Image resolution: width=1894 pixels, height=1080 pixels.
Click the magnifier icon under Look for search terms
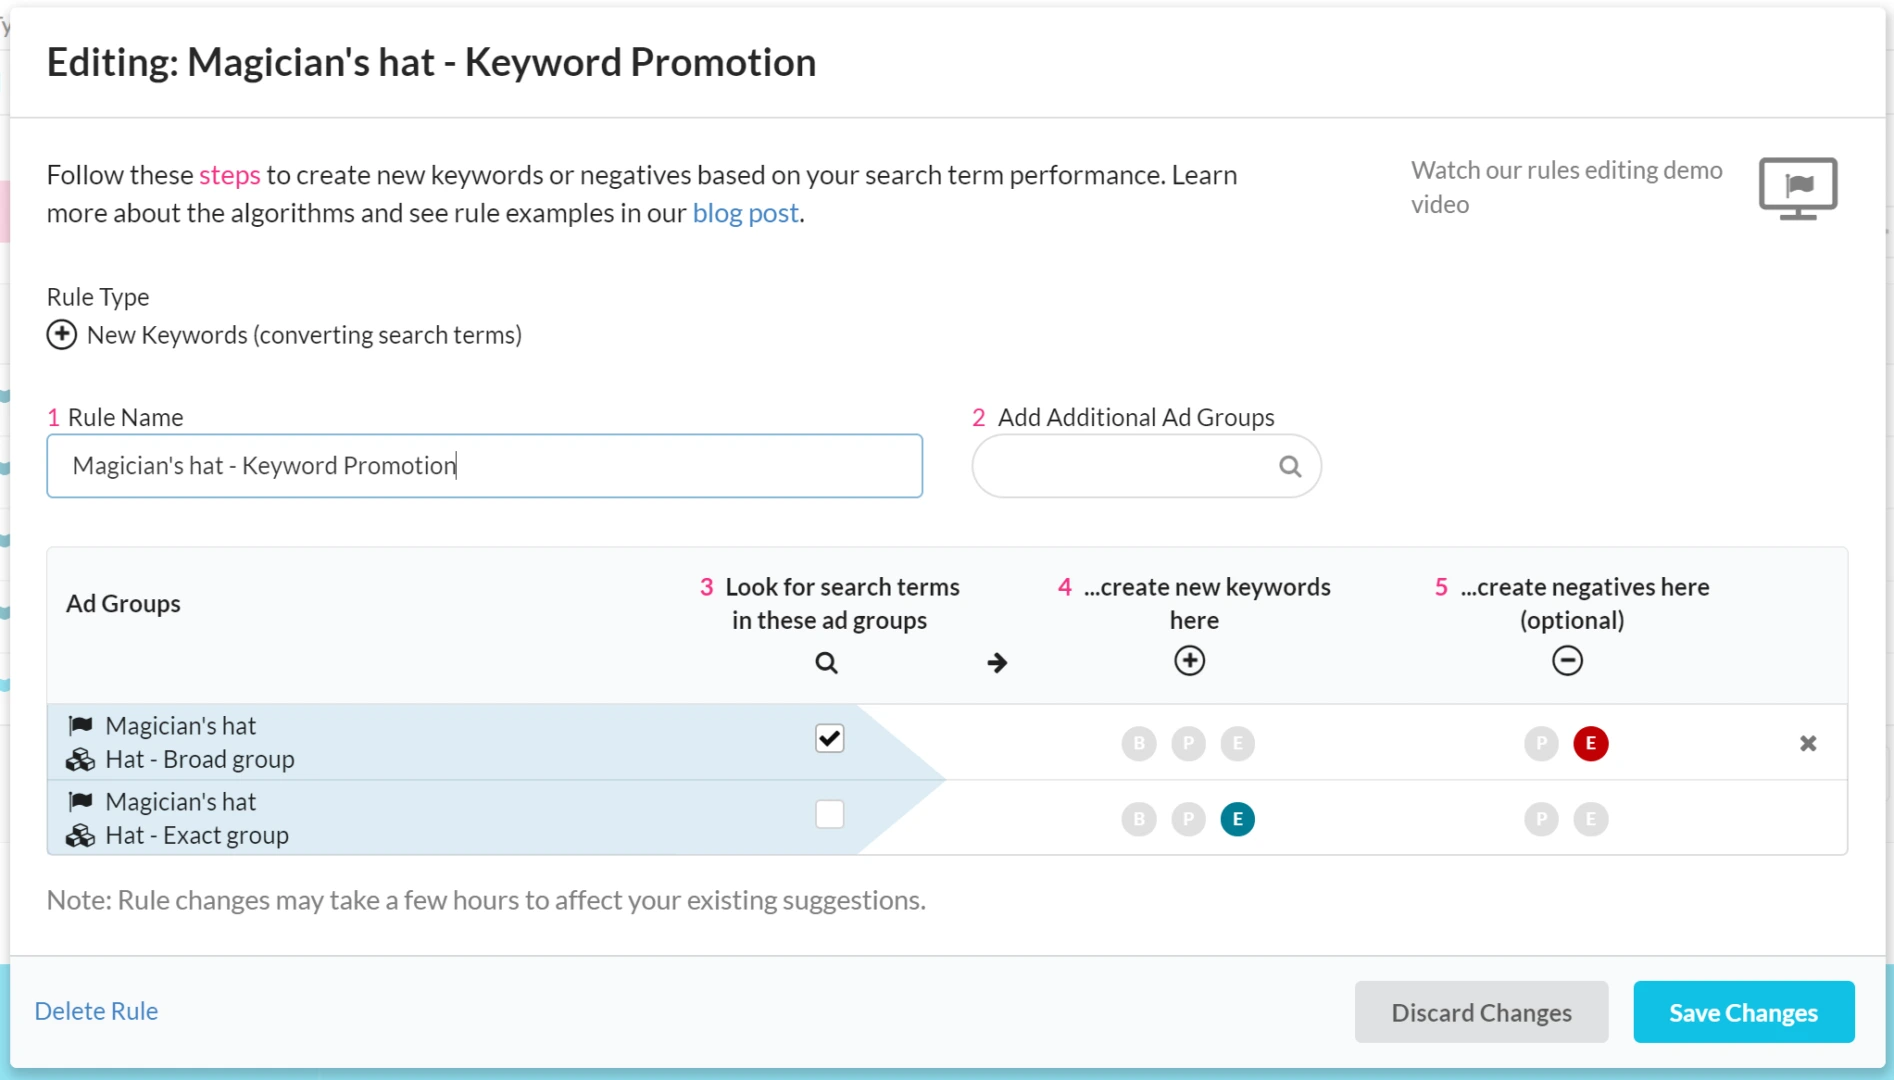(x=826, y=663)
